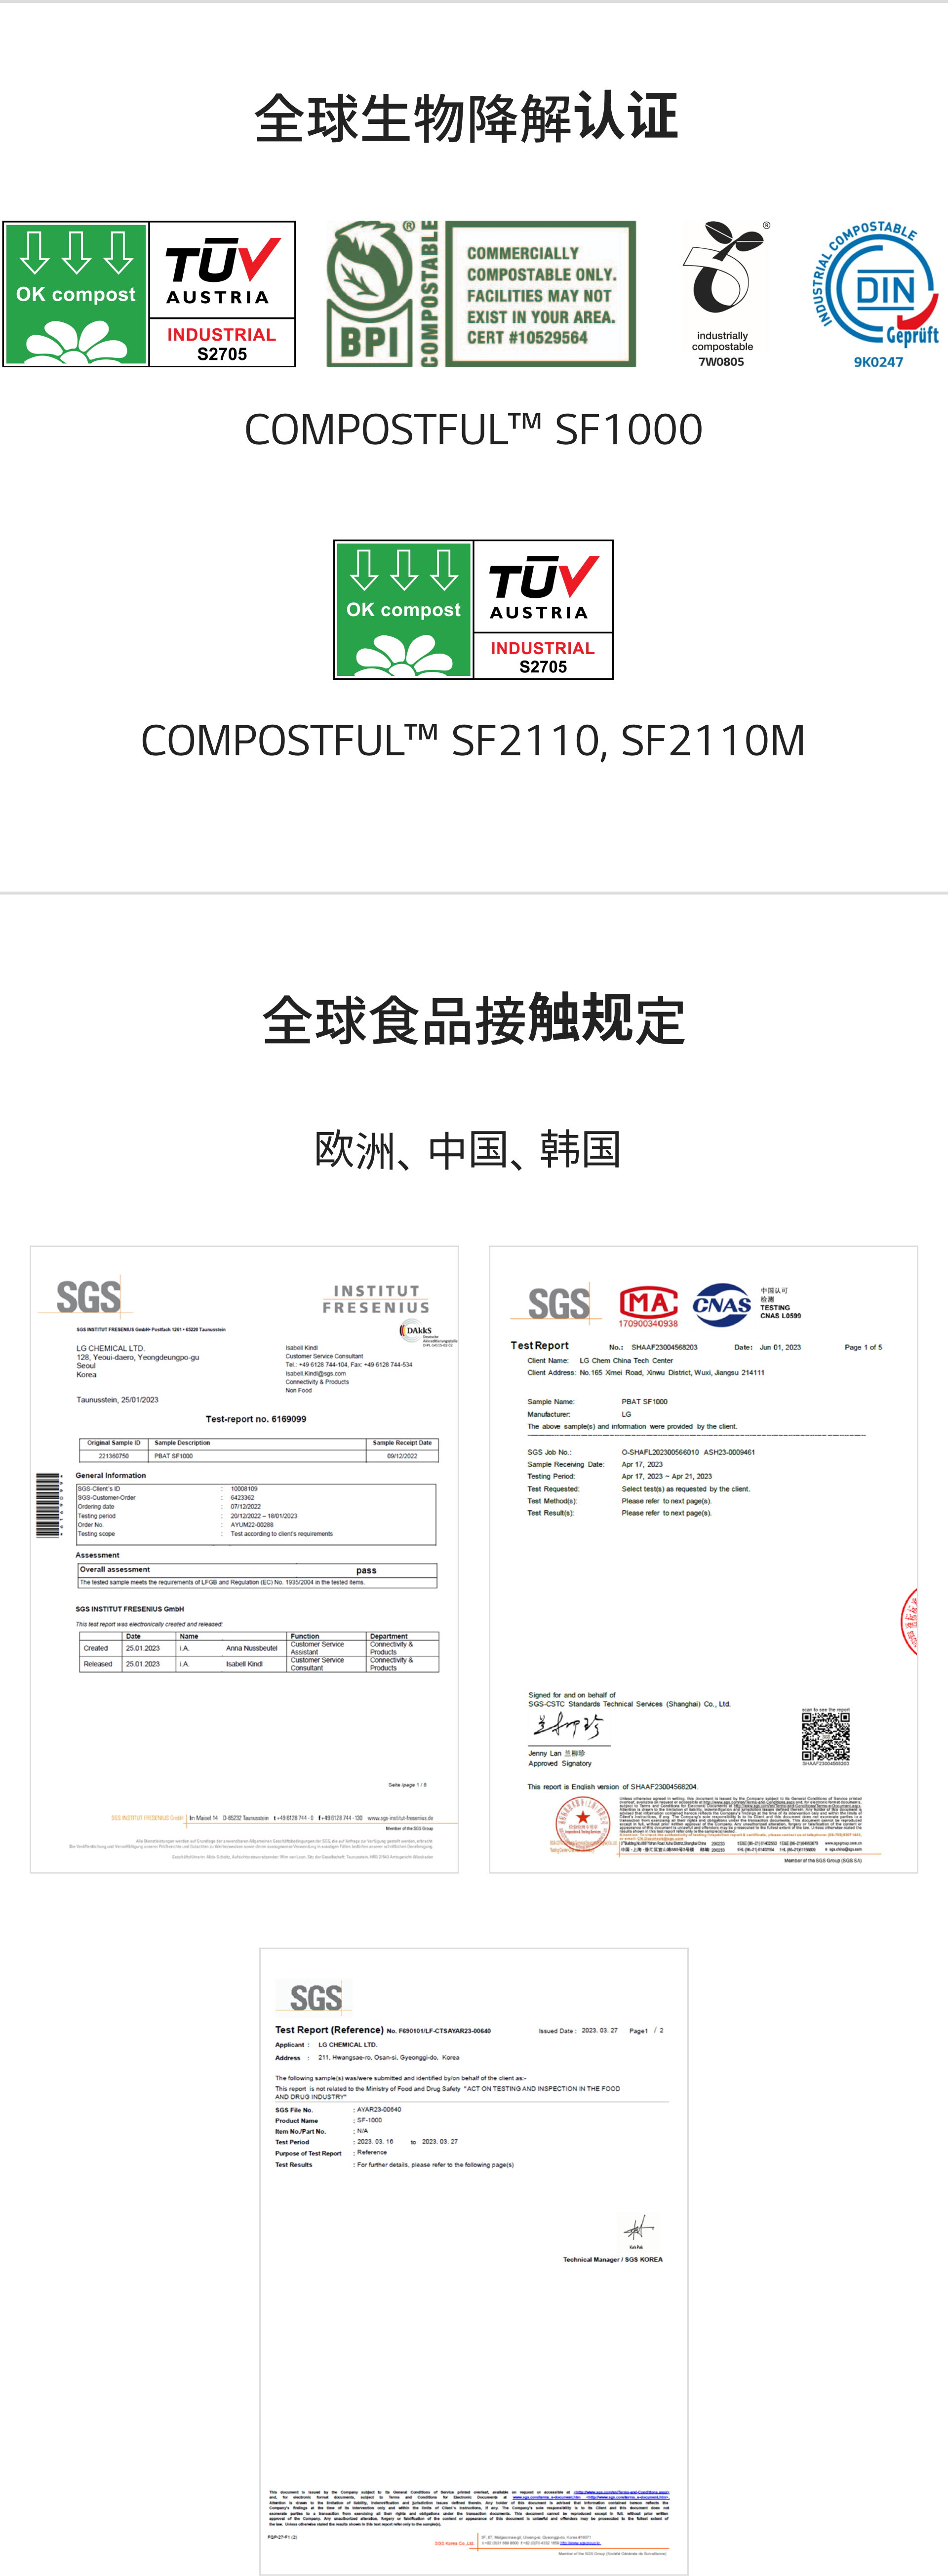Click Test-report no. 6169099 line
Viewport: 948px width, 2576px height.
[x=256, y=1419]
